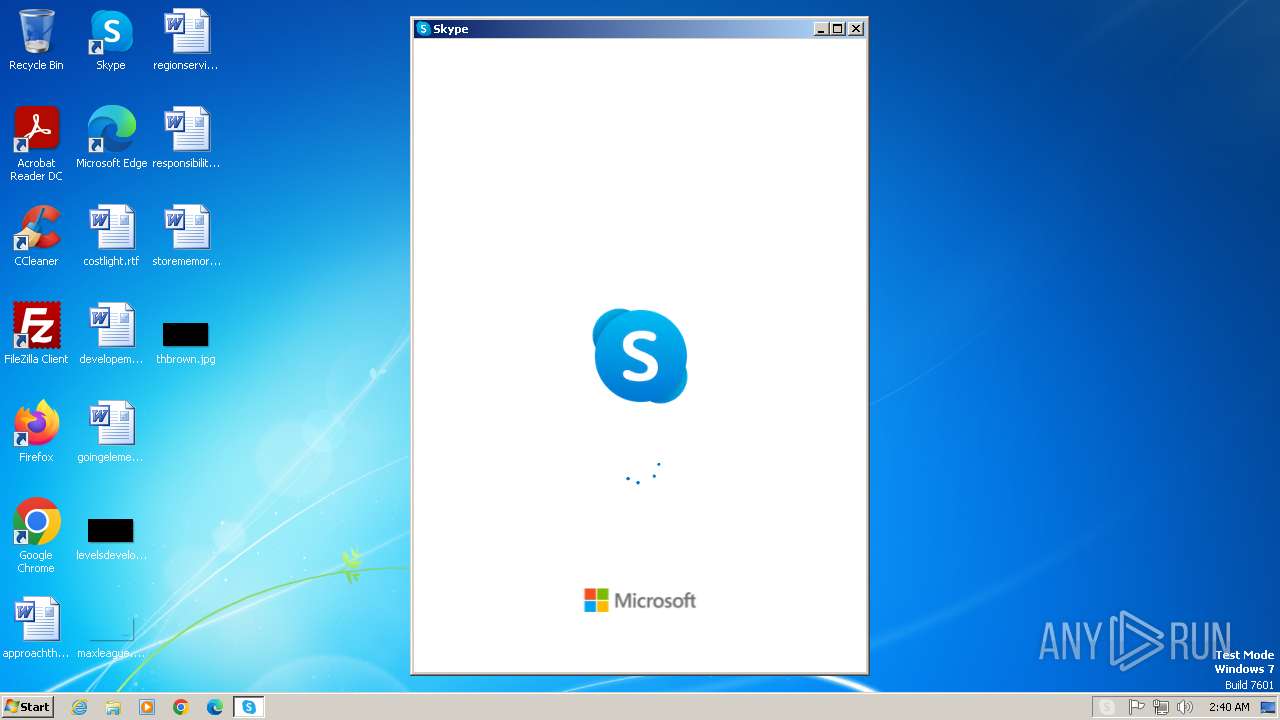Image resolution: width=1280 pixels, height=720 pixels.
Task: Open Internet Explorer from the taskbar
Action: (79, 707)
